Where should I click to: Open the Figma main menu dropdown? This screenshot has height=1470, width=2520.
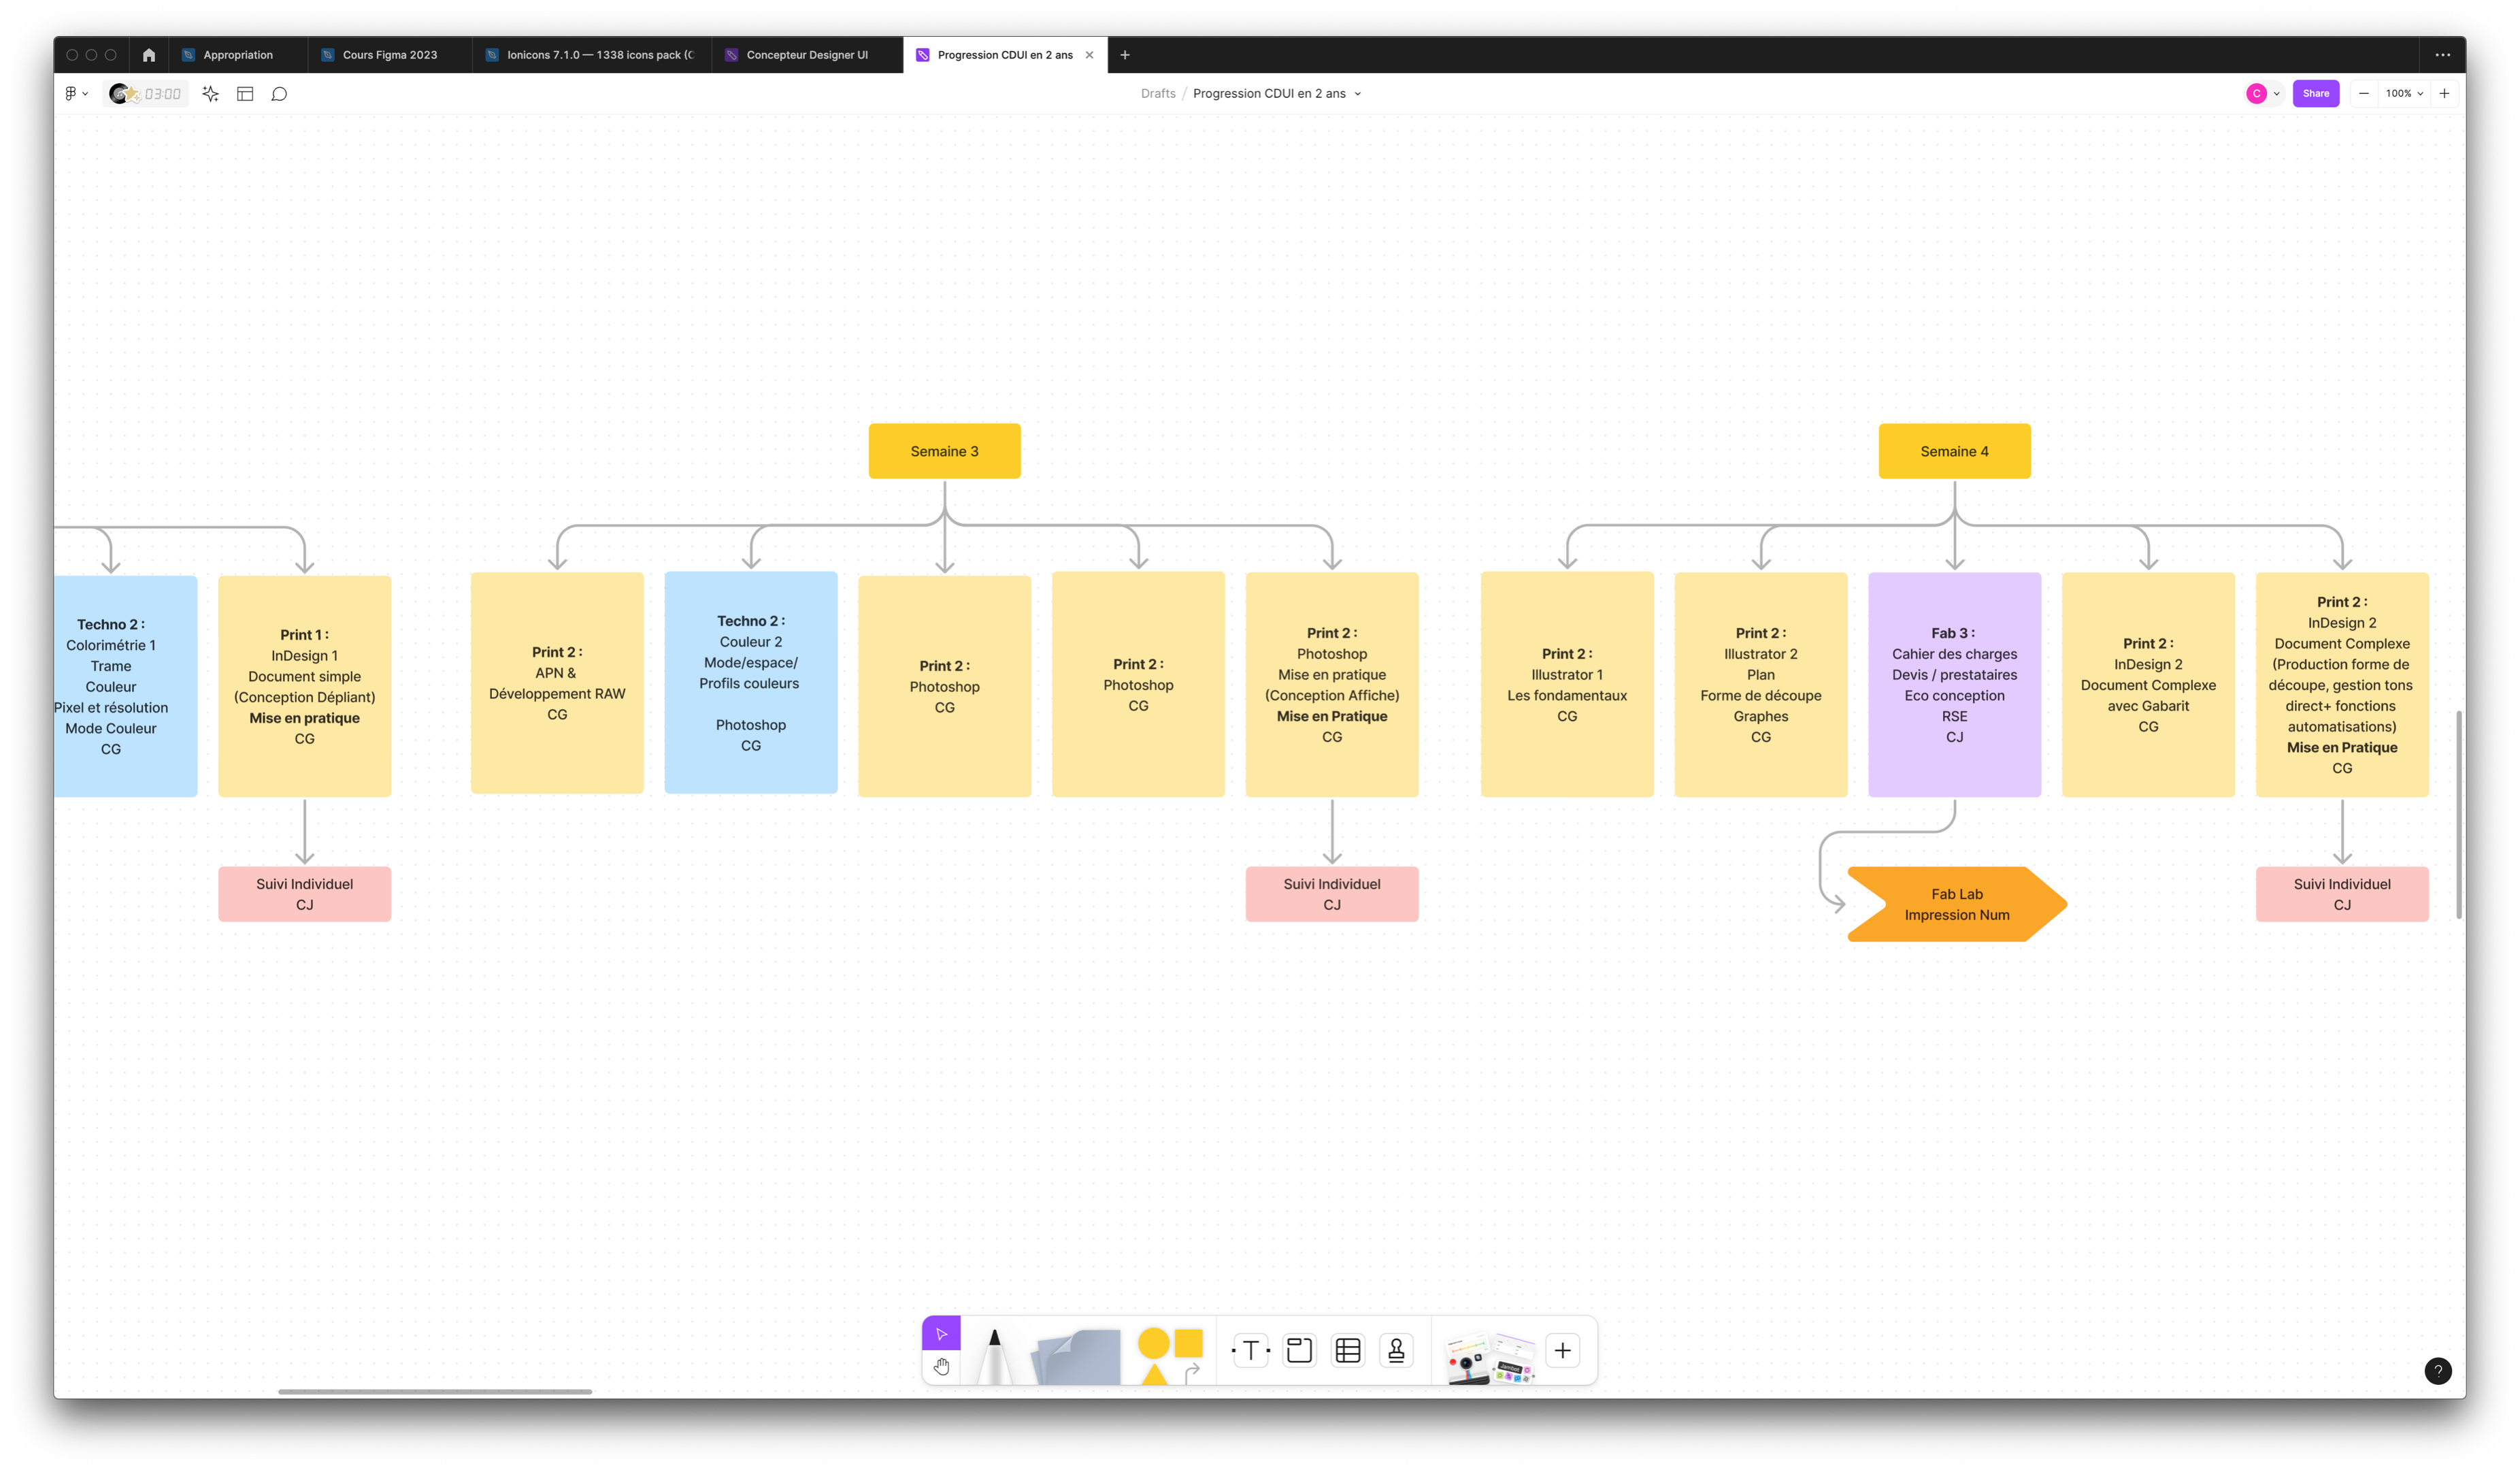coord(76,94)
